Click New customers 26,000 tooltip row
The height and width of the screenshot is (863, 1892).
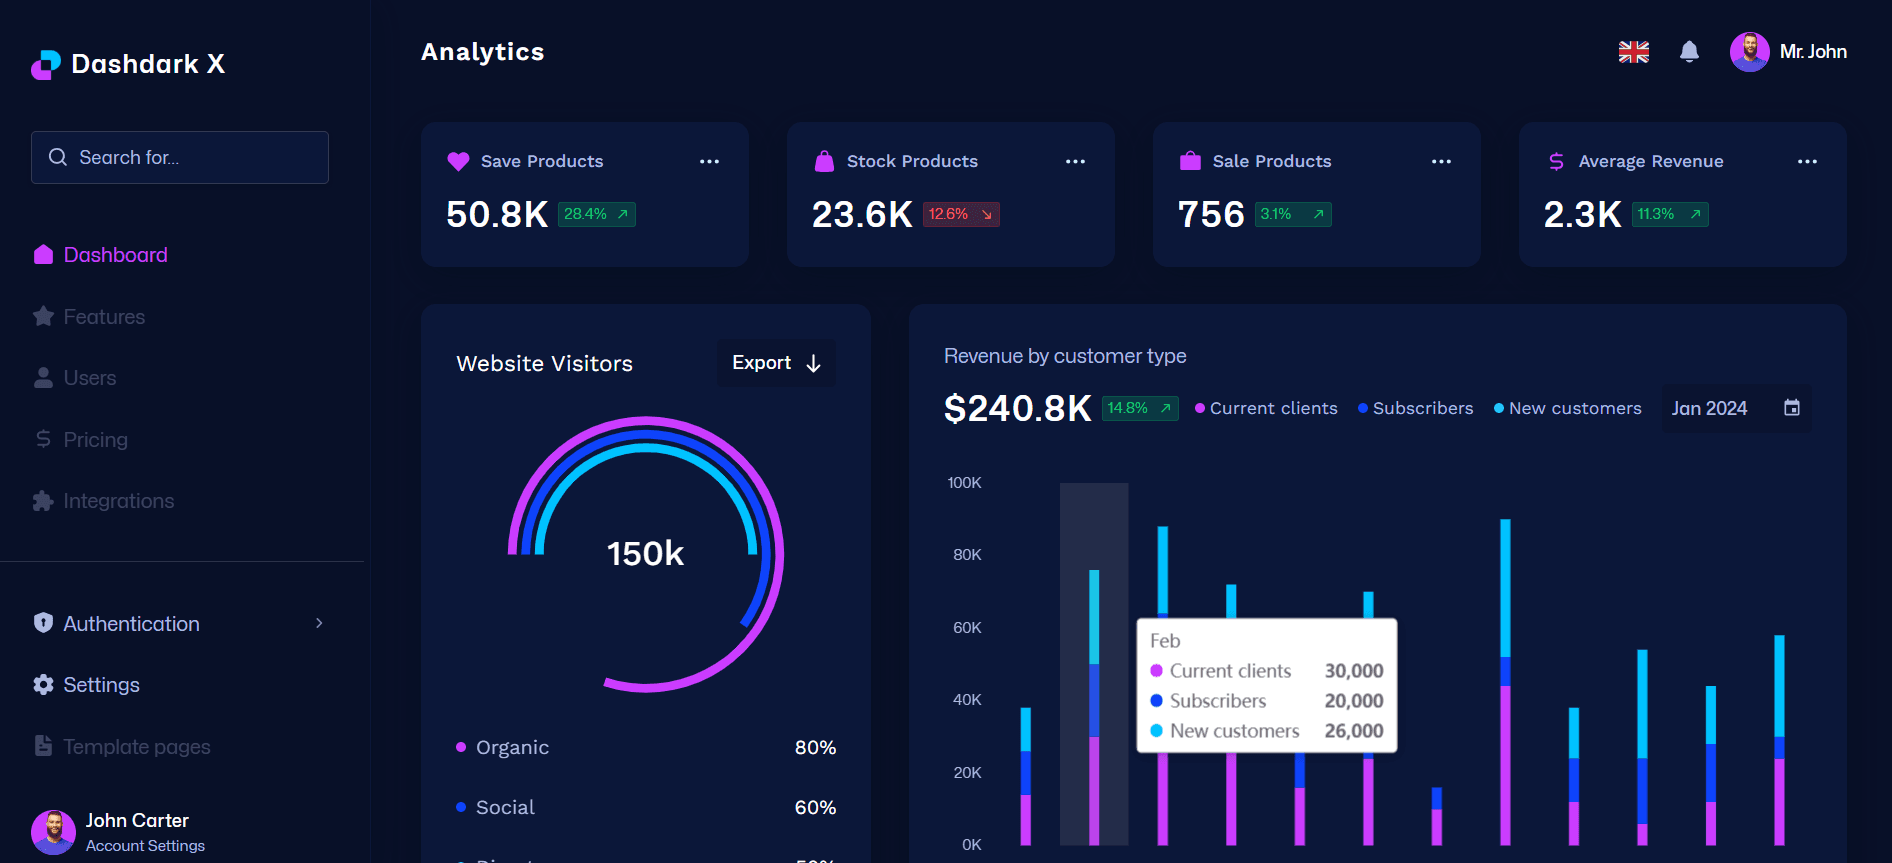(1267, 731)
